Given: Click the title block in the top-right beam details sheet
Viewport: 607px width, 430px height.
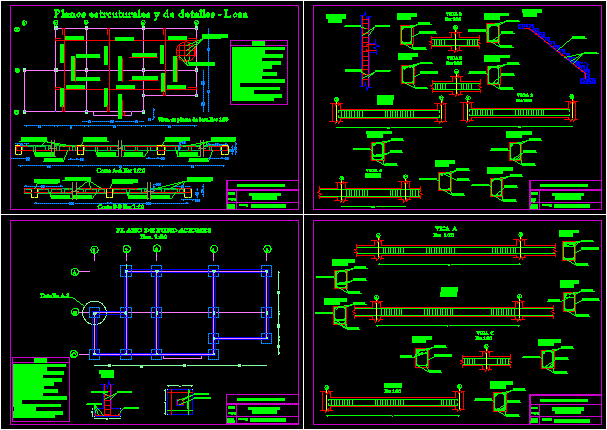Looking at the screenshot, I should (x=564, y=194).
